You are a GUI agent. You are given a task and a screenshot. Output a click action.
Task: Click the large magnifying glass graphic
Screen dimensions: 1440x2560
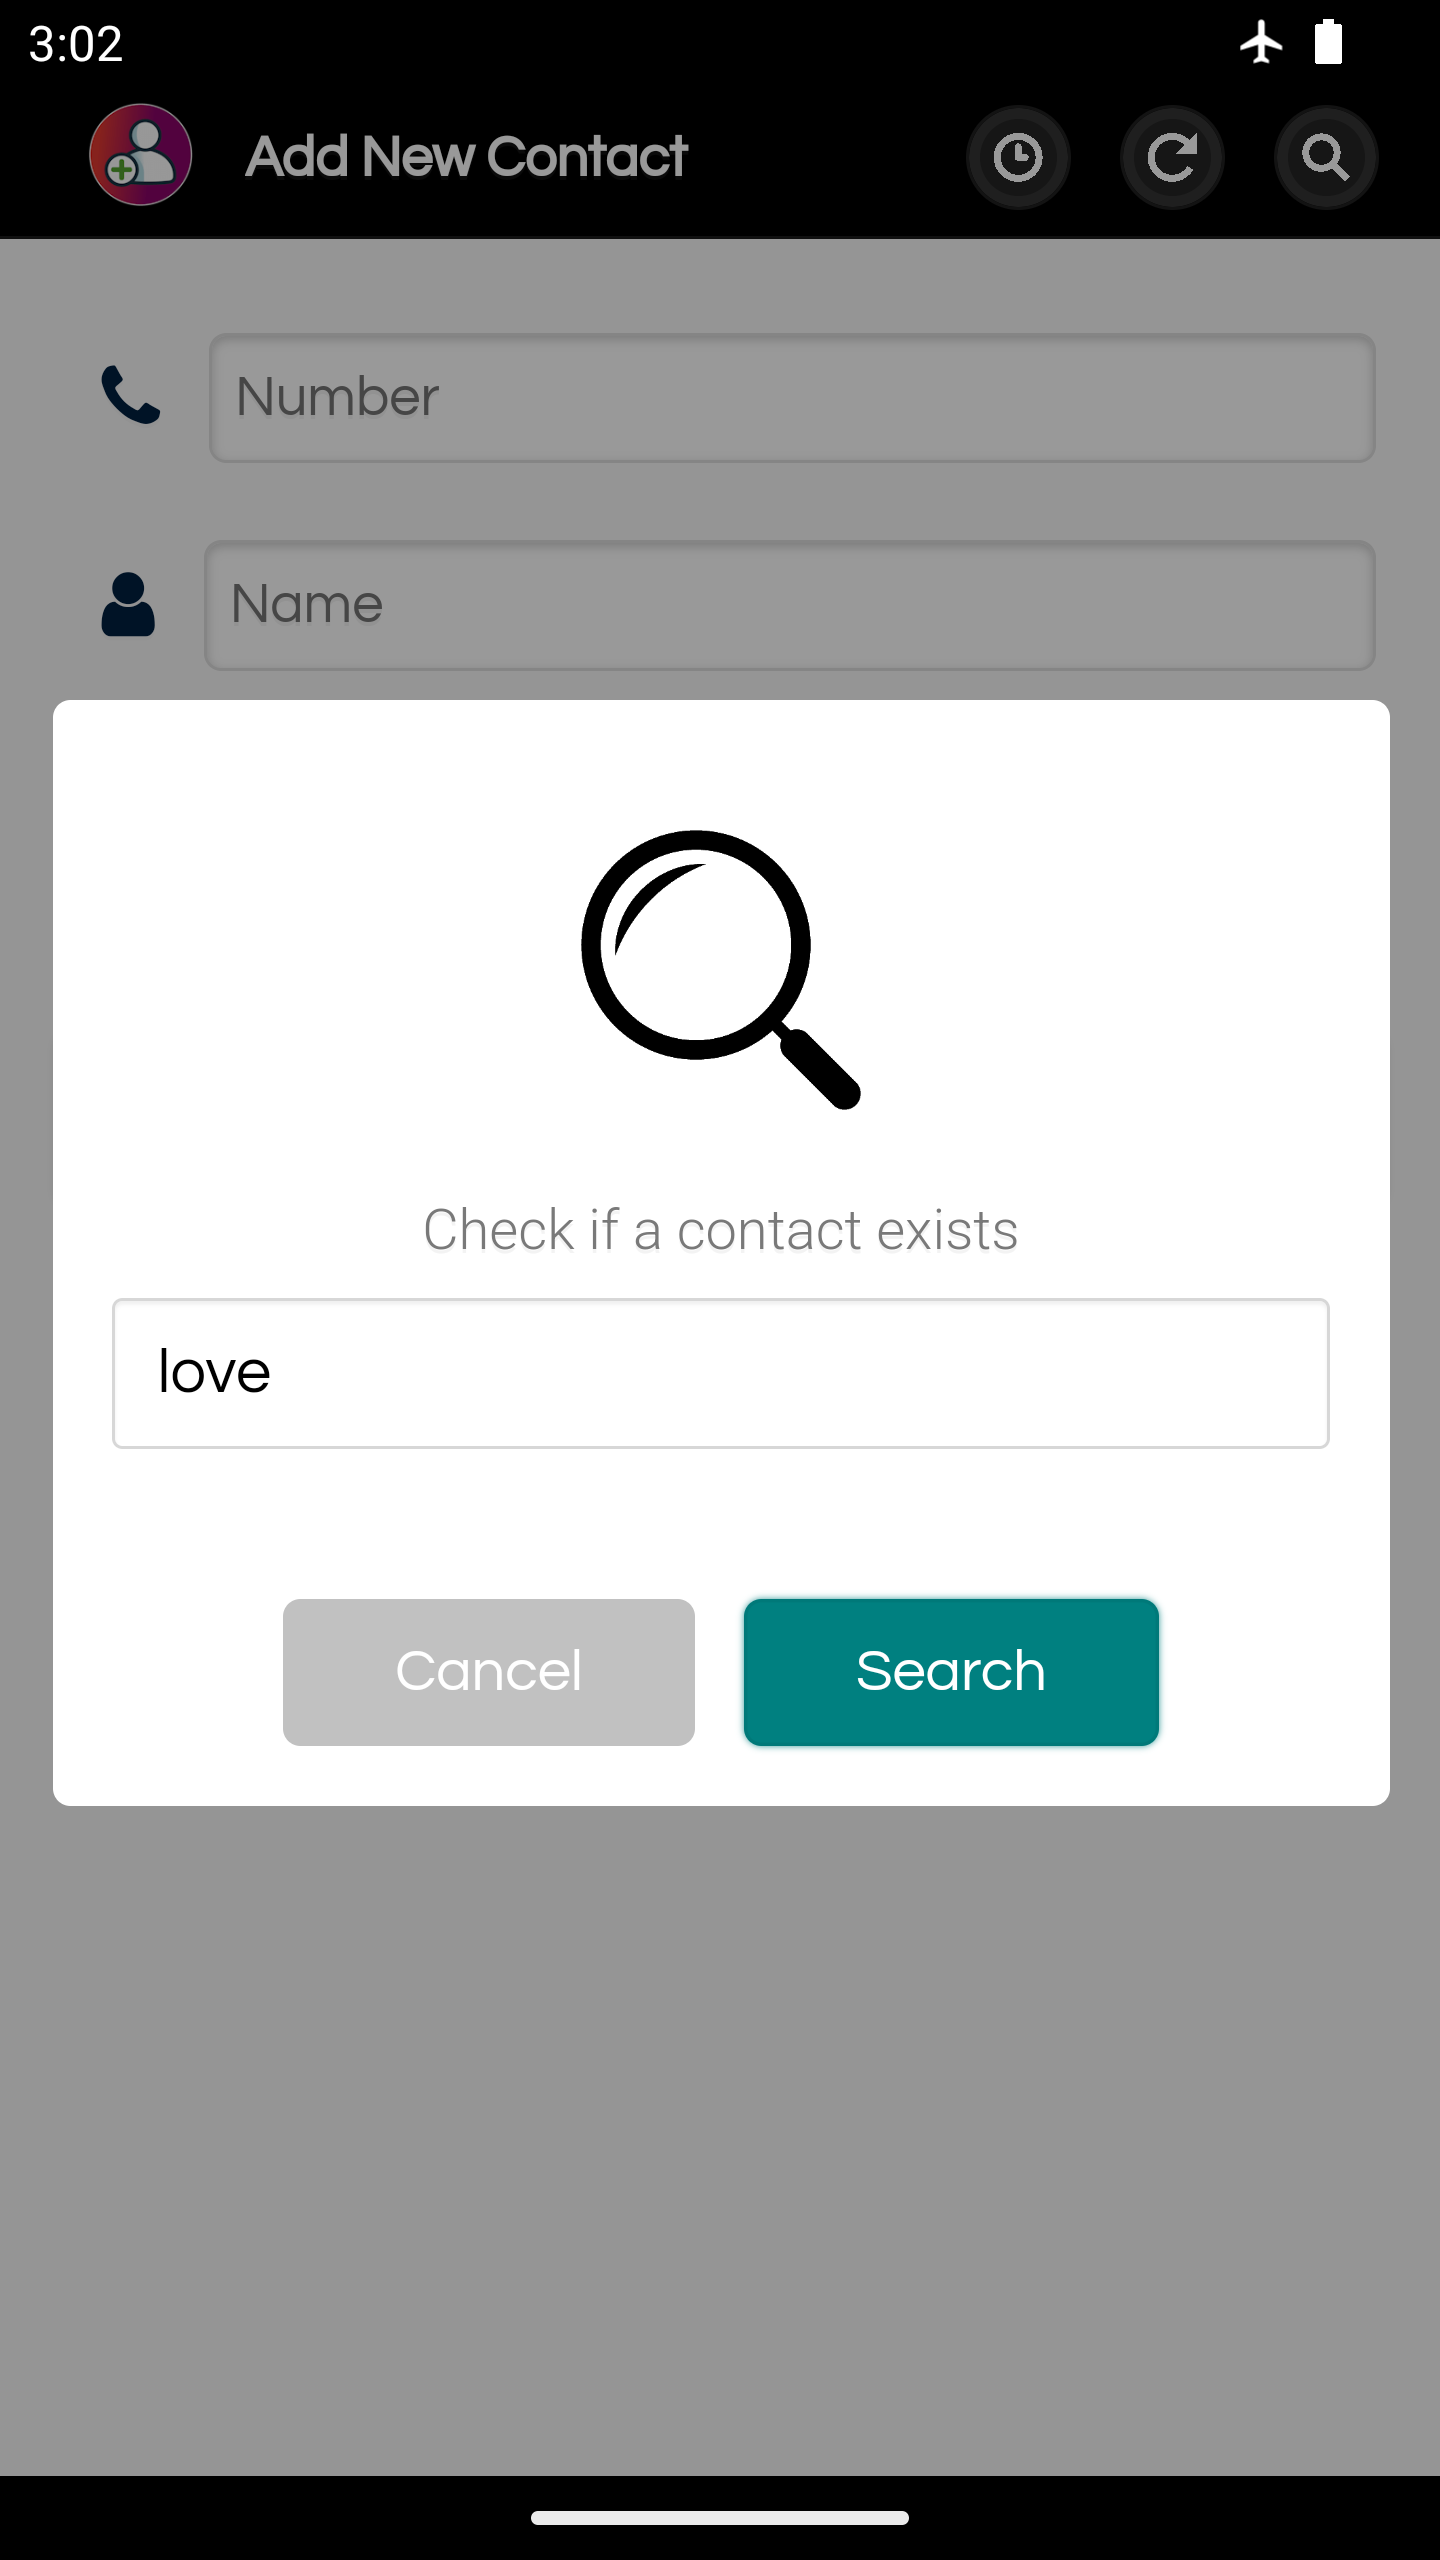tap(721, 969)
